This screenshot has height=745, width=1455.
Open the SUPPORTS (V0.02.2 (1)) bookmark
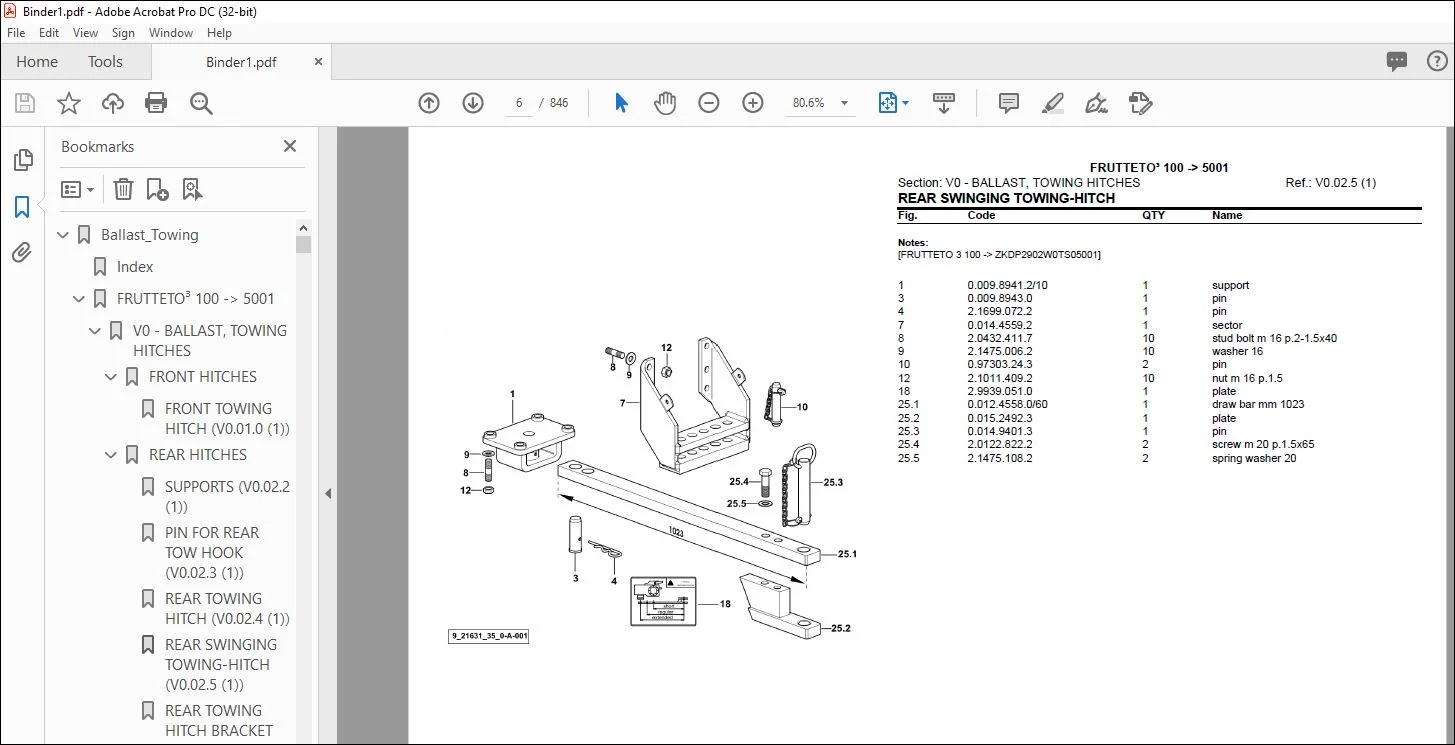pos(227,497)
